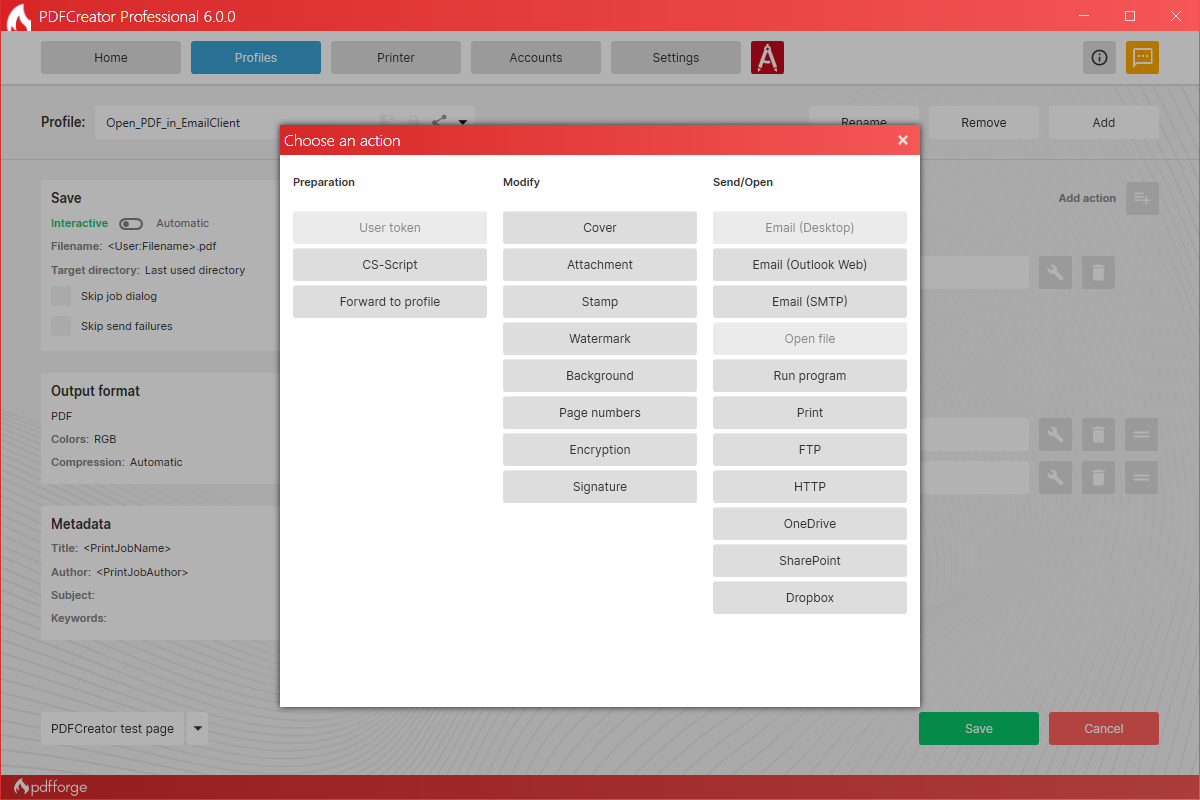
Task: Open the arrow beside PDFCreator test page
Action: pyautogui.click(x=198, y=729)
